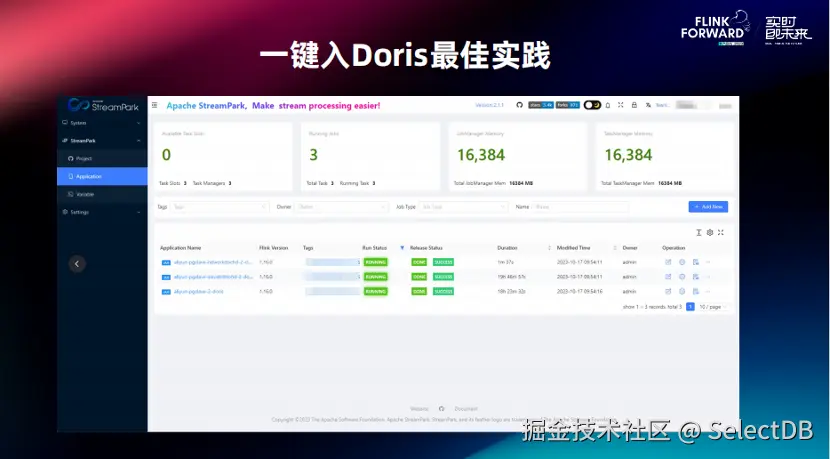830x460 pixels.
Task: Select the Application sidebar item
Action: 102,176
